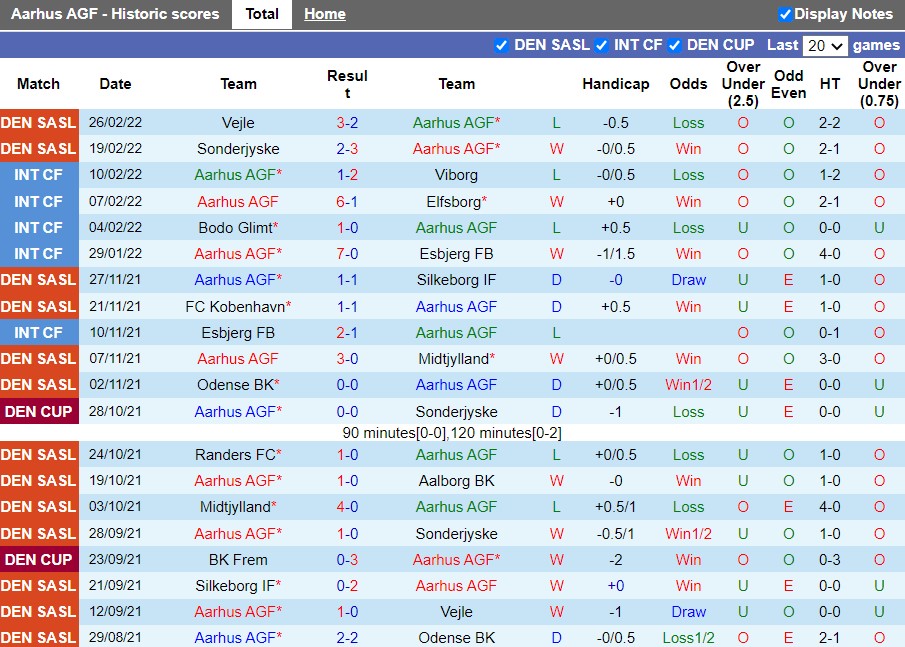Click the -2 handicap for BK Frem match
Image resolution: width=905 pixels, height=647 pixels.
coord(616,559)
